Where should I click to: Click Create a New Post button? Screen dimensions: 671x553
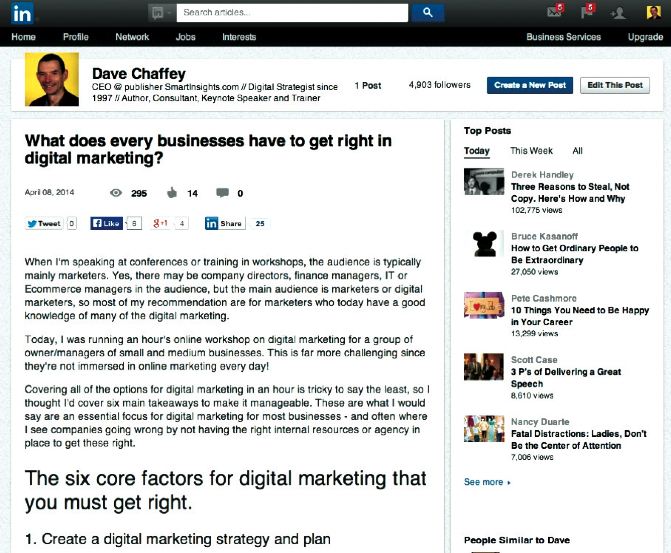click(x=530, y=85)
